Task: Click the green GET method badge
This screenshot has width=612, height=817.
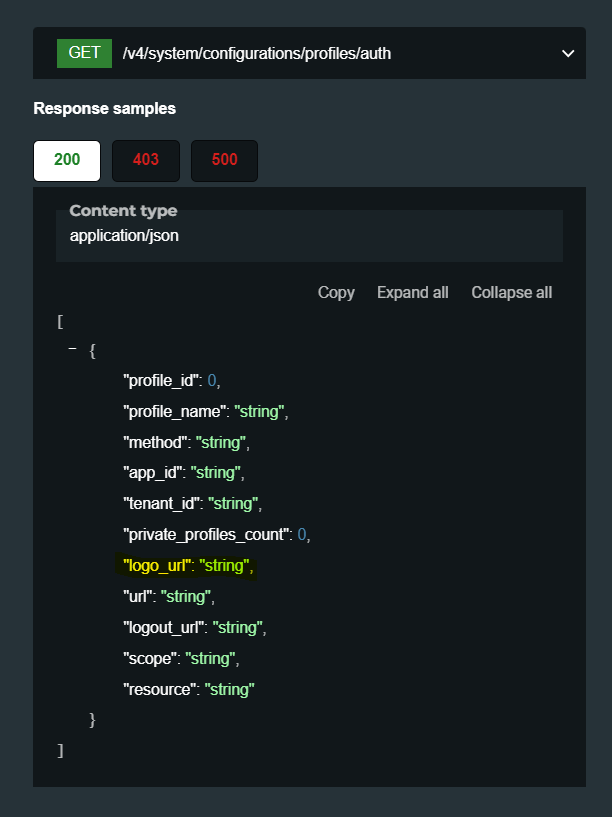Action: [84, 53]
